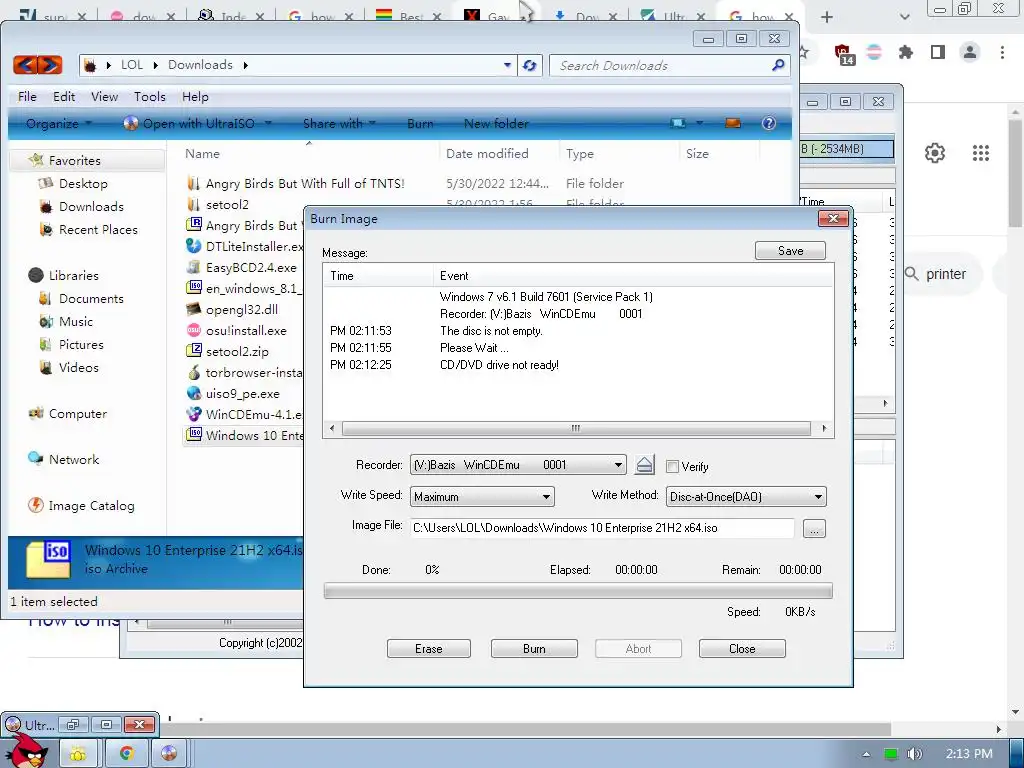Image resolution: width=1024 pixels, height=768 pixels.
Task: Open the Help menu in Explorer
Action: pos(195,97)
